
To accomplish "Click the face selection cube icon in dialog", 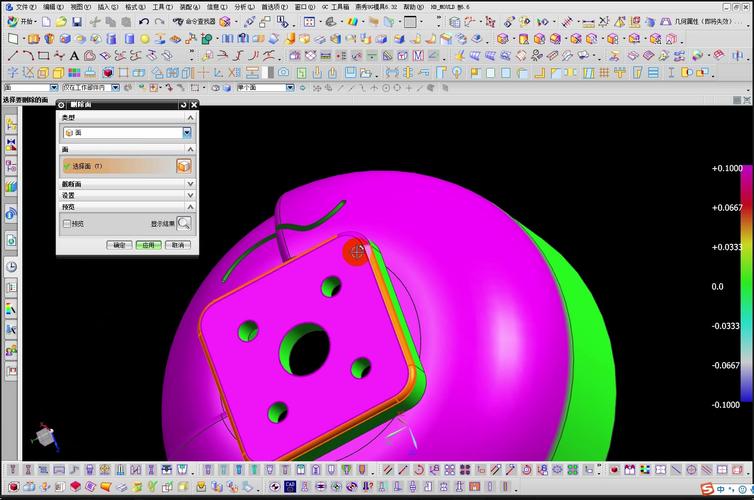I will click(184, 166).
